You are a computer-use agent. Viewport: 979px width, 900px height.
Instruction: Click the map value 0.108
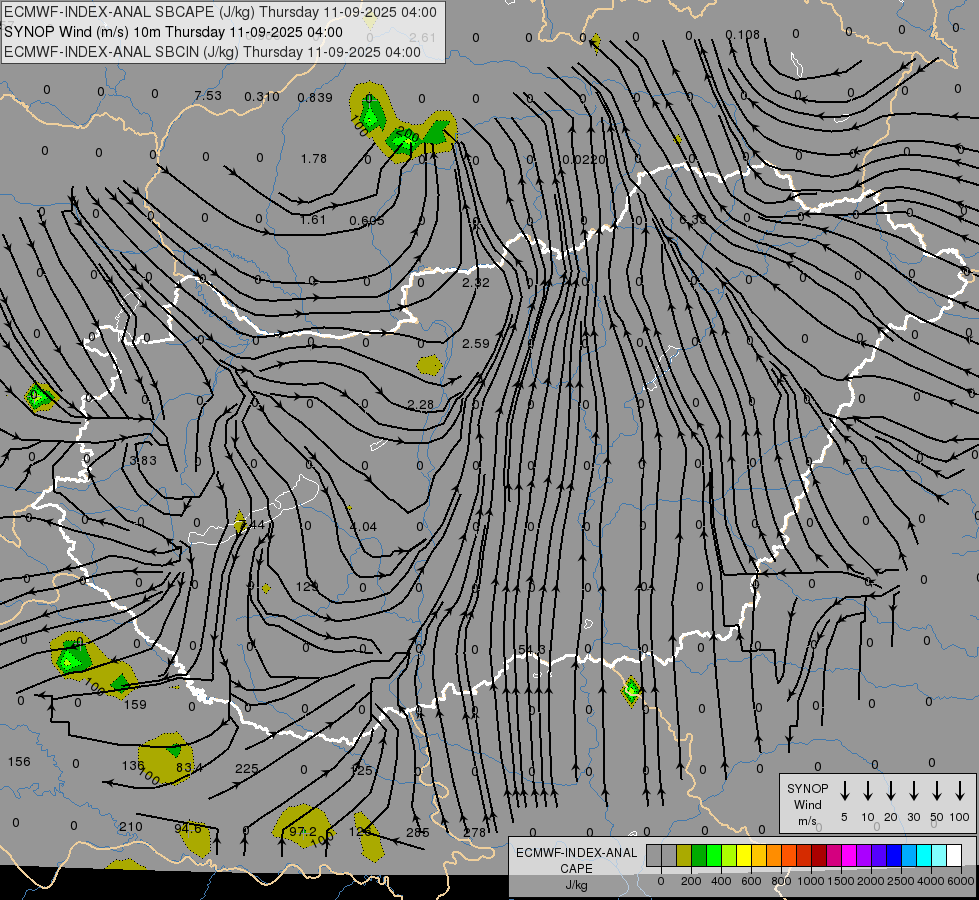[x=742, y=34]
